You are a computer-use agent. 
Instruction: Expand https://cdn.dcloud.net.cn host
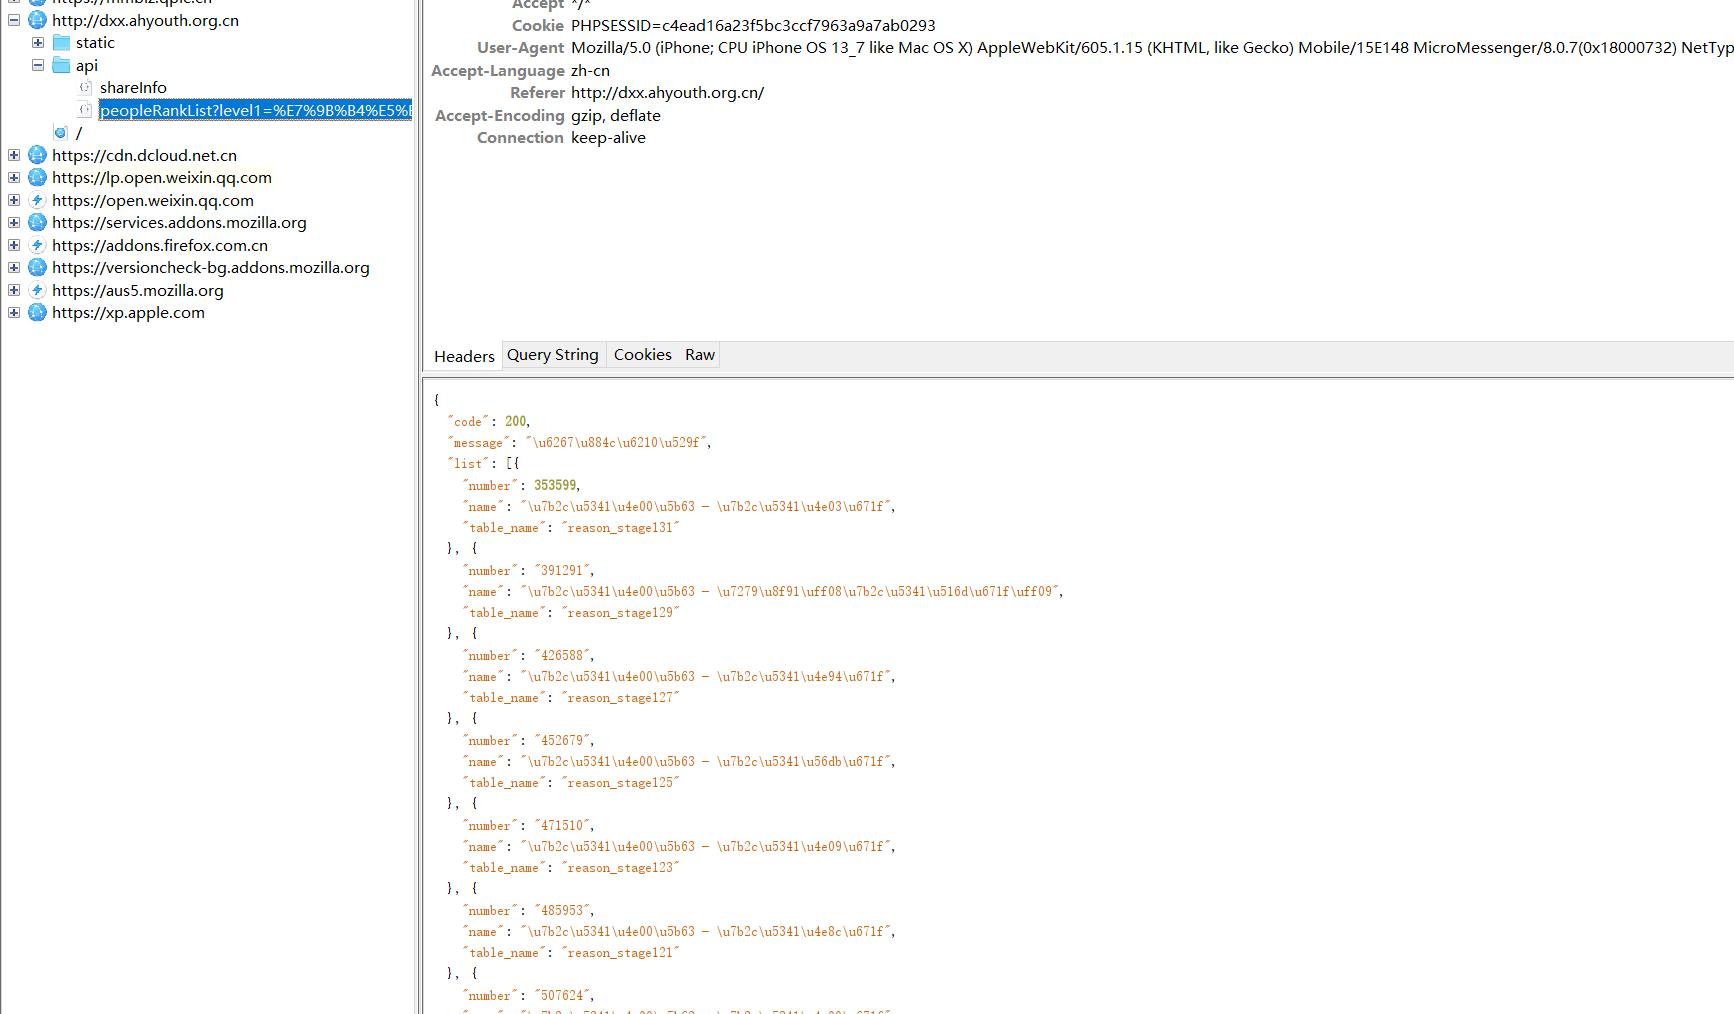point(14,155)
